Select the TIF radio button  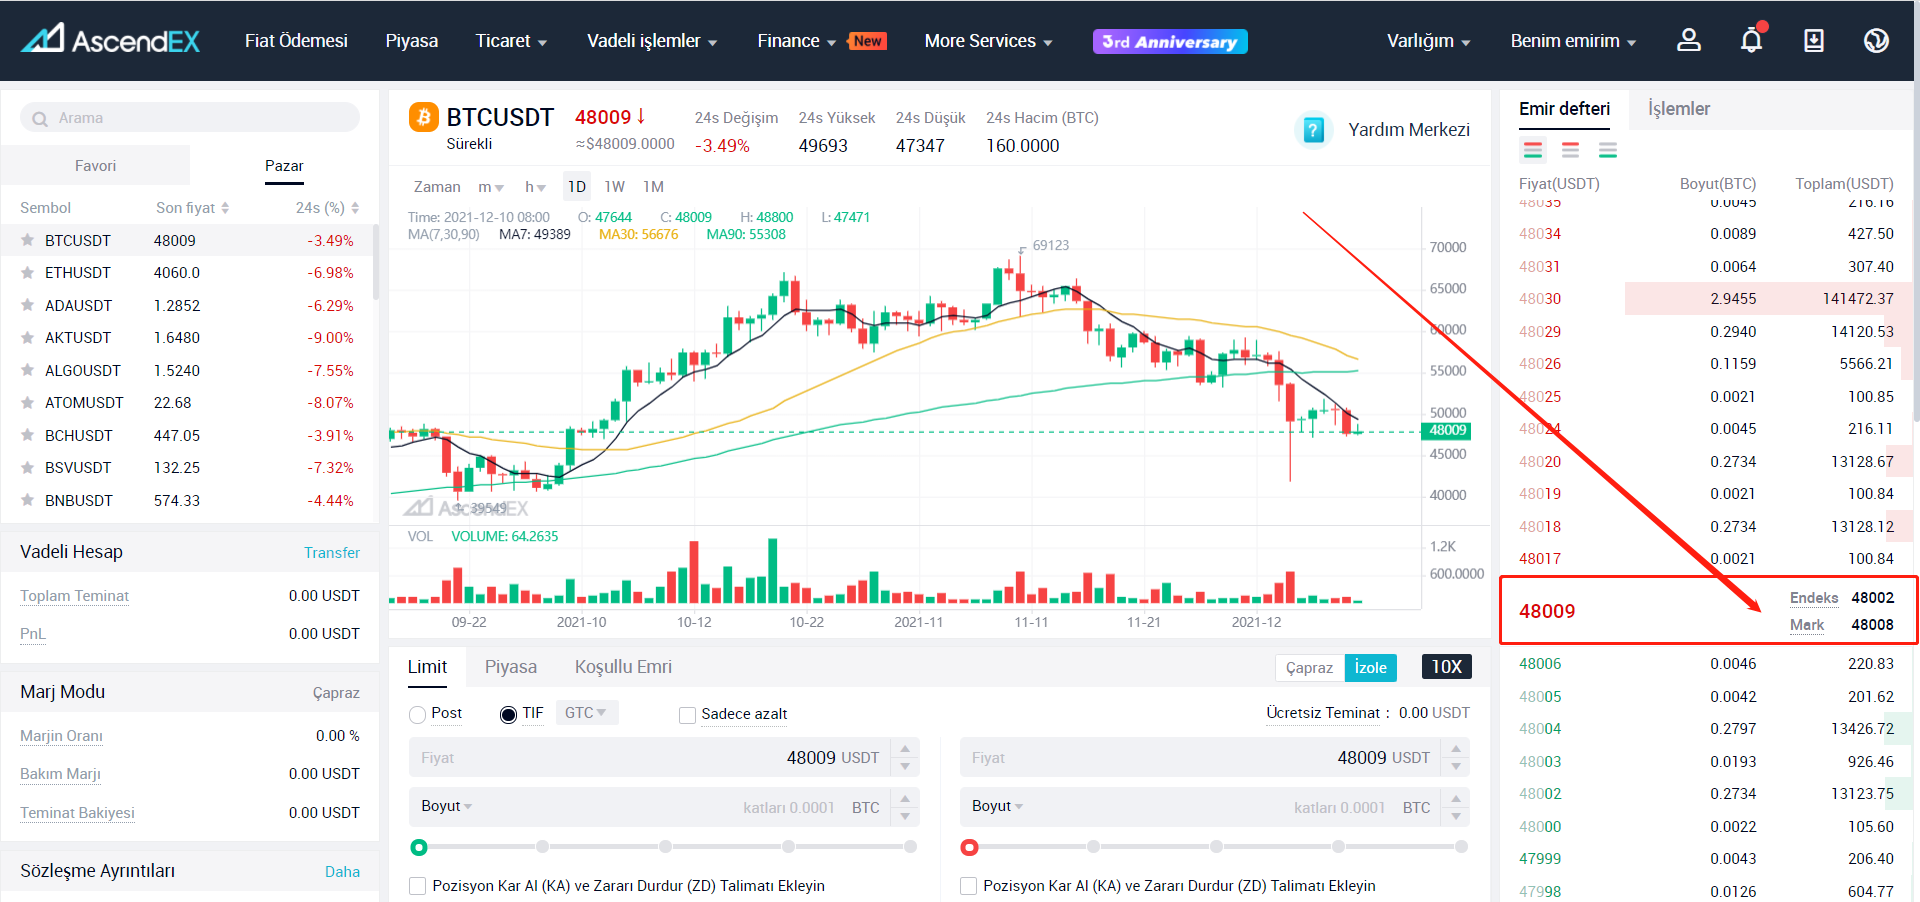[x=508, y=714]
